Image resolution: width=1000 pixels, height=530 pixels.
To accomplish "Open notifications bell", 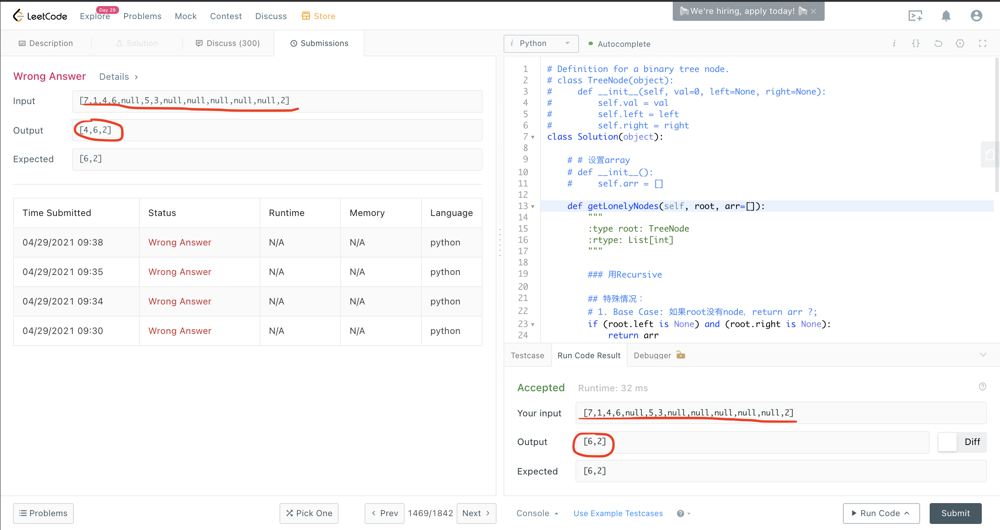I will [x=946, y=16].
